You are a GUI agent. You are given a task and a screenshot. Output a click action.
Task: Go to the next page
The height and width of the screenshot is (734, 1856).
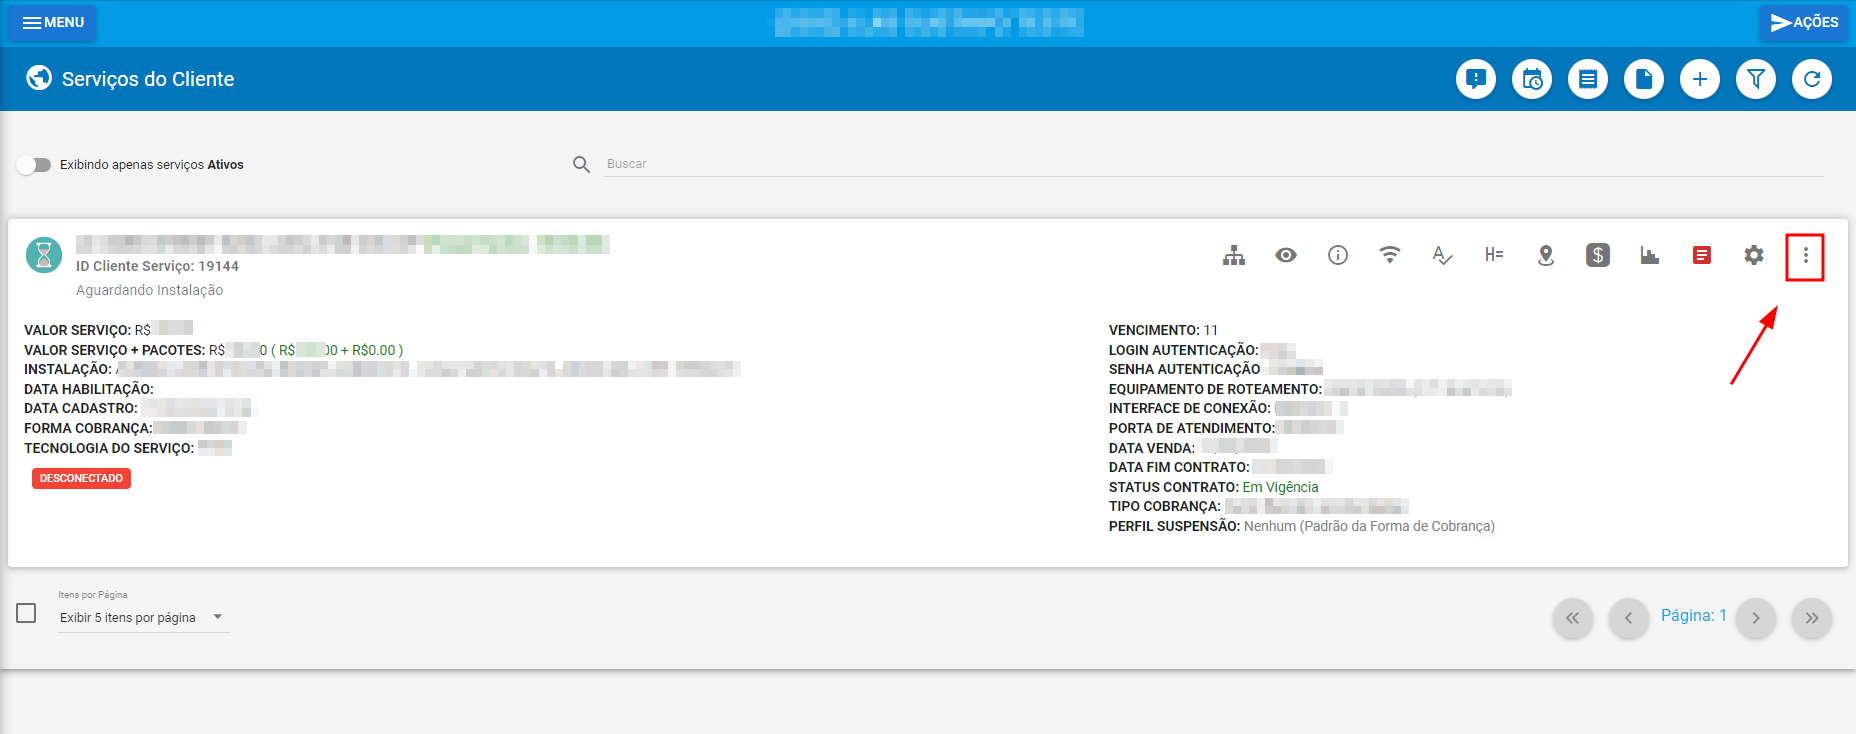click(1756, 618)
